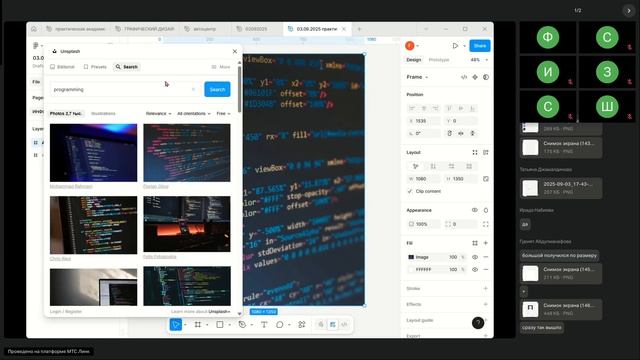
Task: Switch to the Prototype tab
Action: (439, 60)
